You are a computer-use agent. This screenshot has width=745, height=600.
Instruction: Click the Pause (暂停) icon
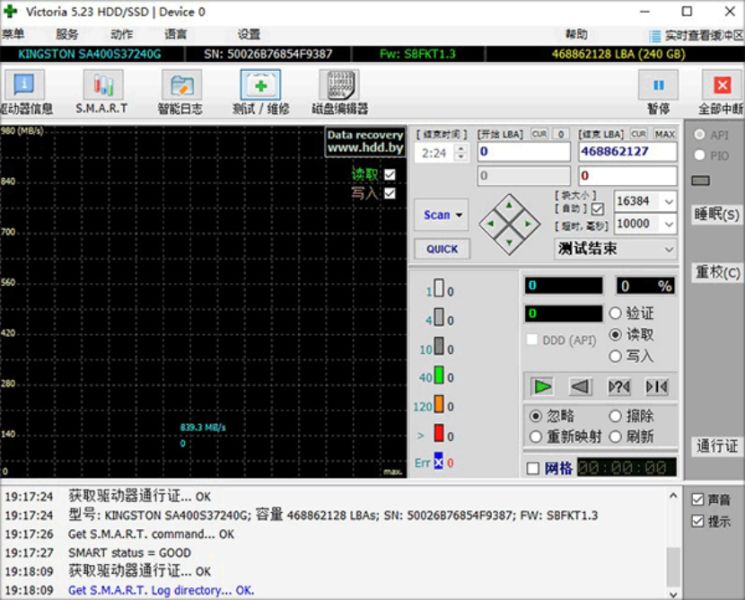(658, 86)
